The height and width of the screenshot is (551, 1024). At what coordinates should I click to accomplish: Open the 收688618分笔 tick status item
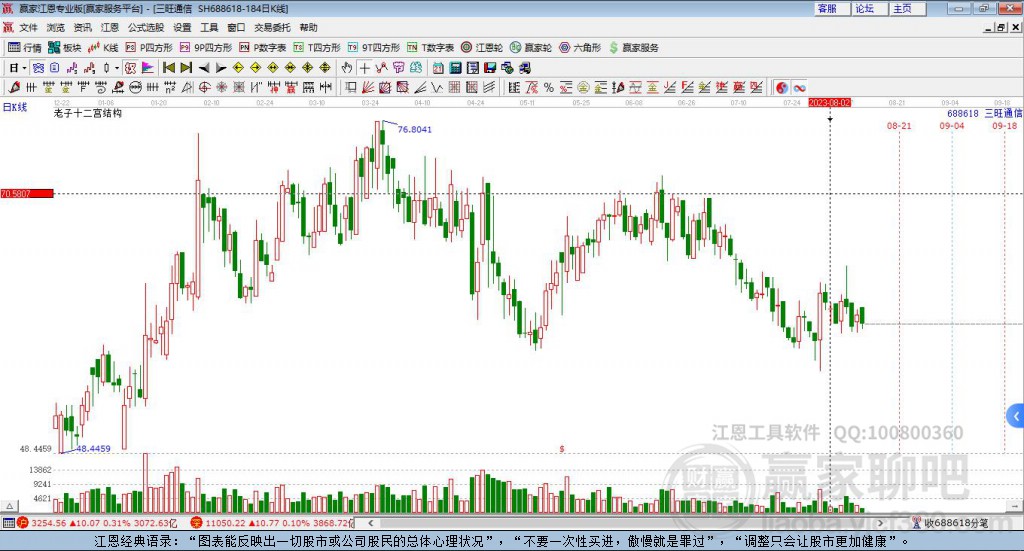coord(950,523)
